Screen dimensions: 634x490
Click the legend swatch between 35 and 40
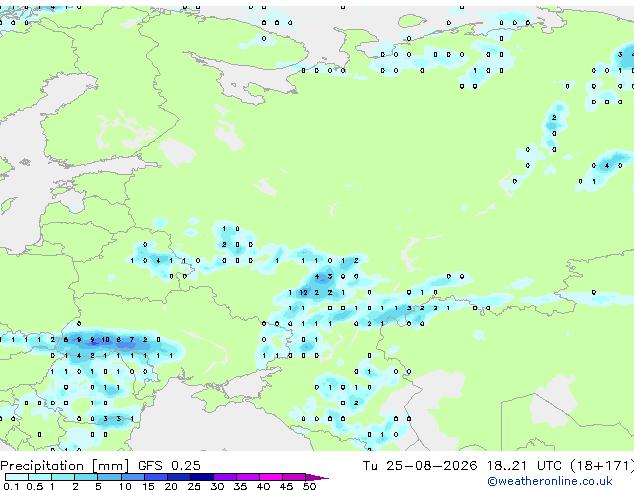click(x=248, y=477)
